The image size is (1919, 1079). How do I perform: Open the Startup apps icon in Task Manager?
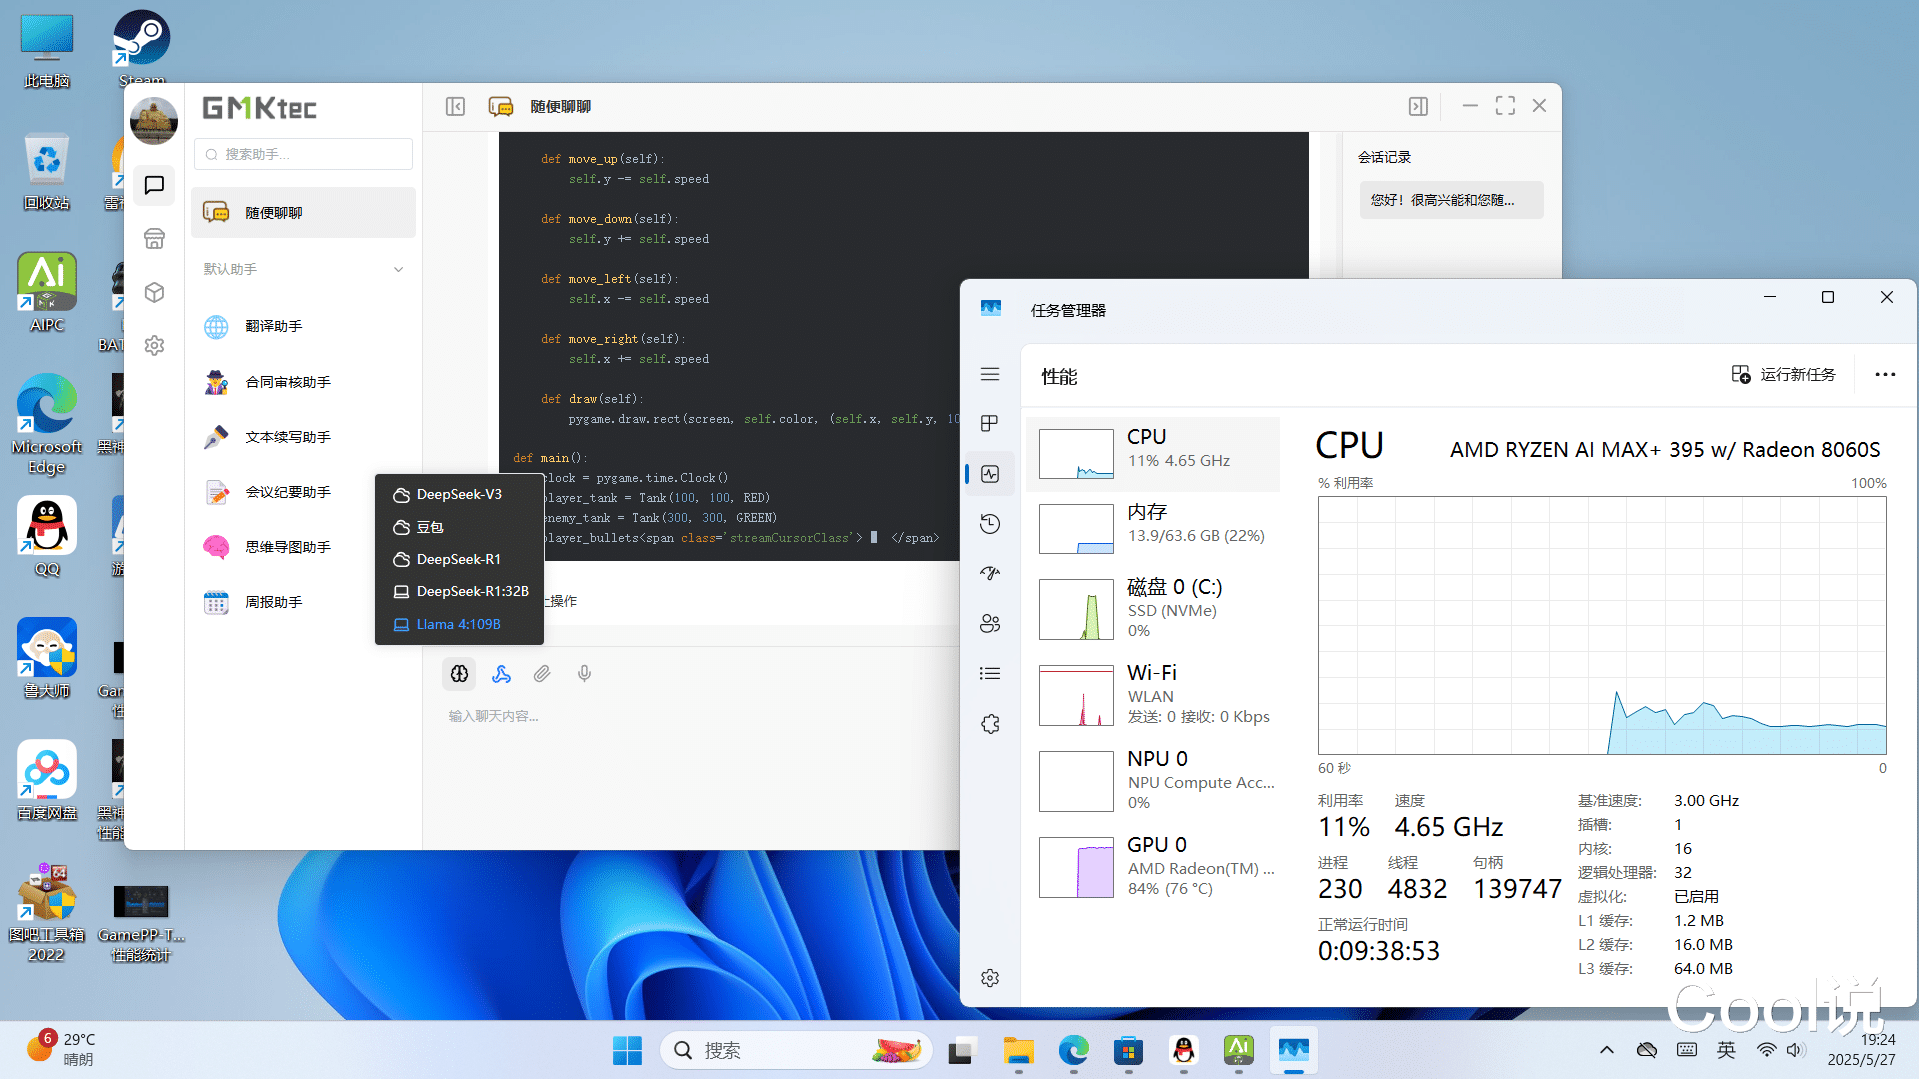tap(990, 574)
